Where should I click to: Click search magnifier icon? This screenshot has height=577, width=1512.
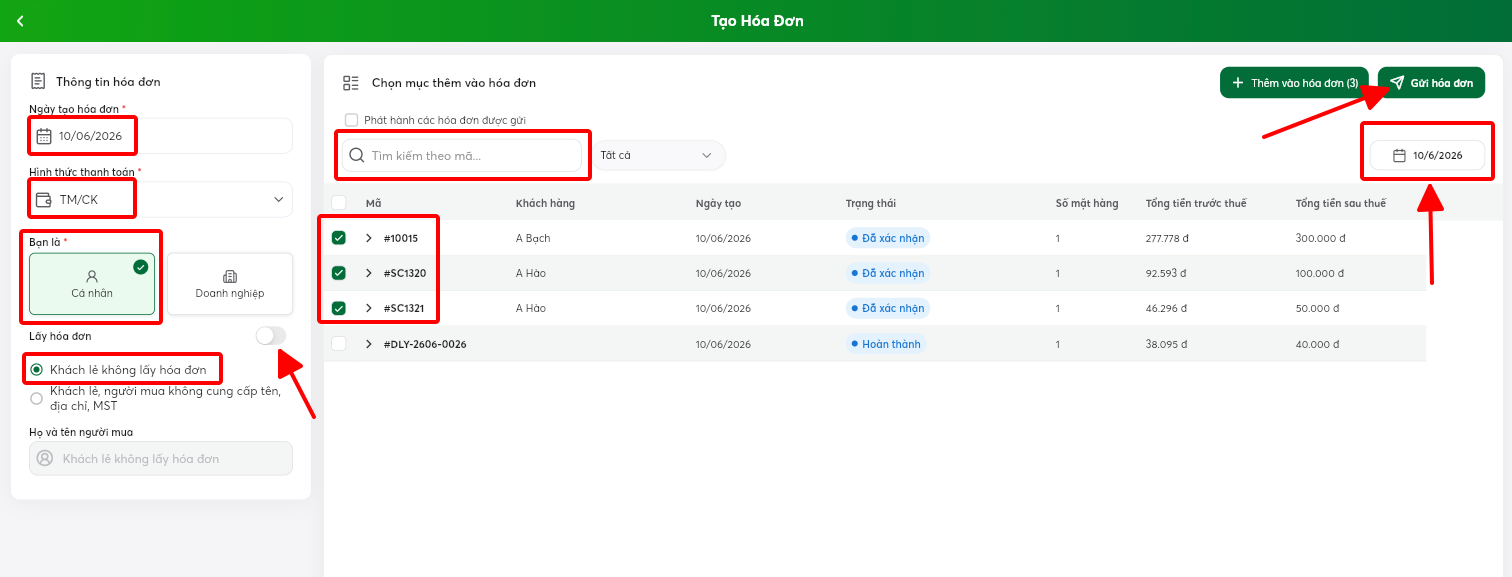(x=356, y=156)
